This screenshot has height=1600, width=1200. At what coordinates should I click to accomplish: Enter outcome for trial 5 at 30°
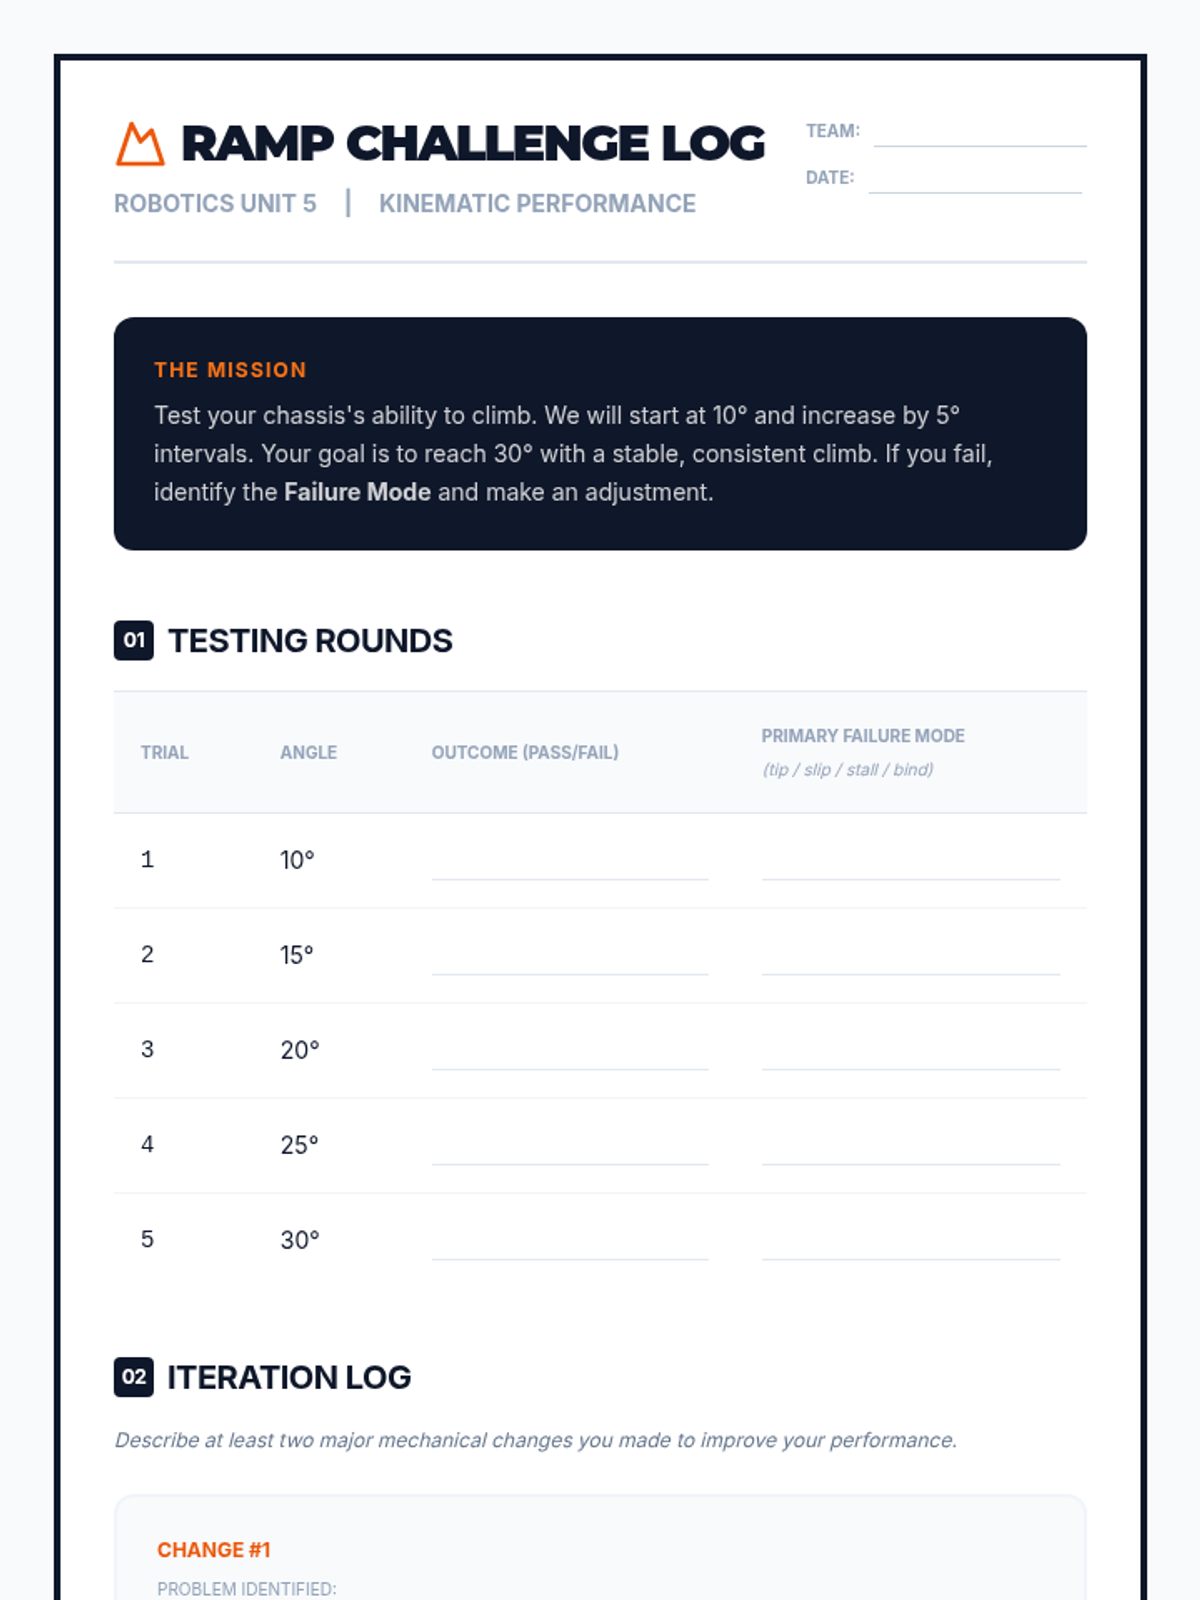point(570,1244)
